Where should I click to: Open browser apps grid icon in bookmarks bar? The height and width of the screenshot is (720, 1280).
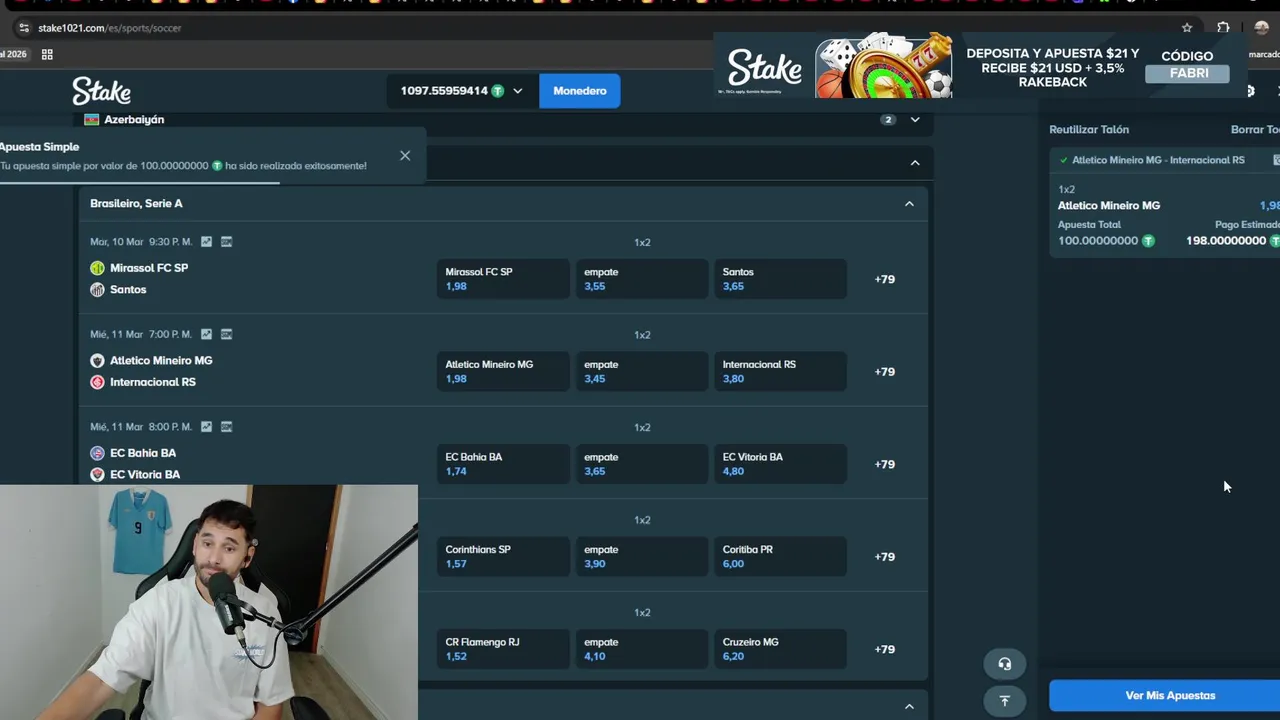[x=47, y=54]
